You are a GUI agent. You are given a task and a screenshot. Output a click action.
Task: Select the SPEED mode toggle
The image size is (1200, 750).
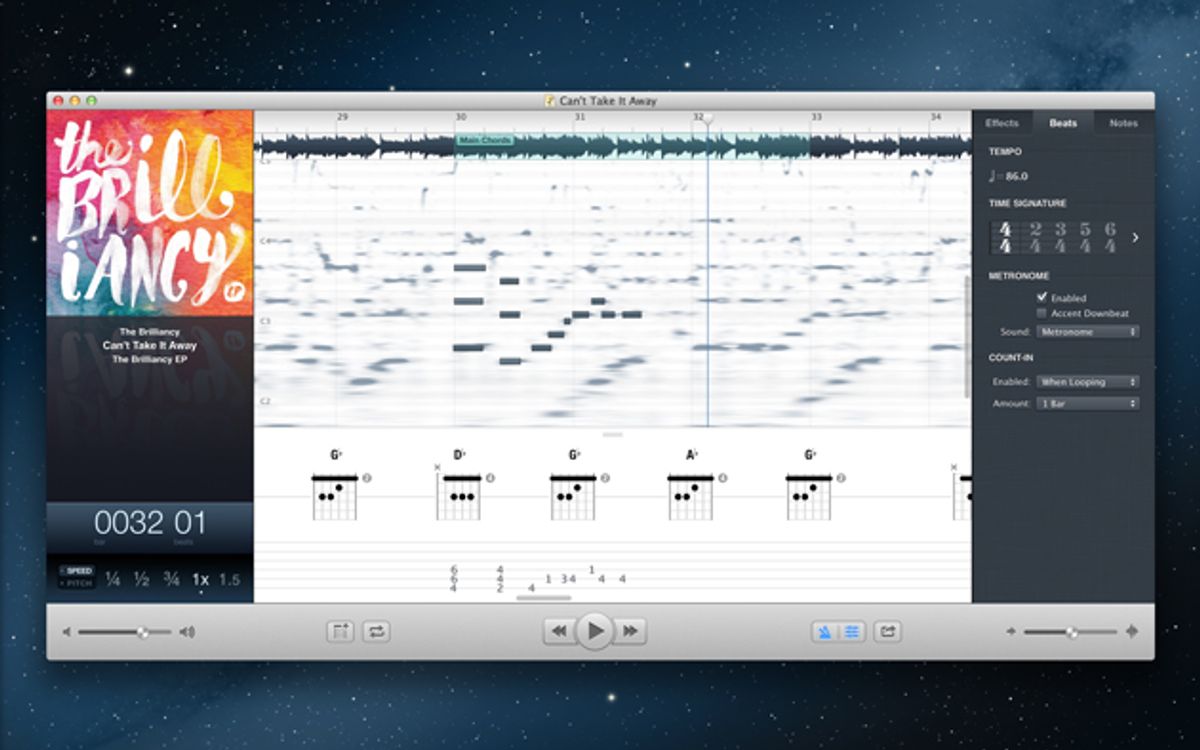[77, 571]
